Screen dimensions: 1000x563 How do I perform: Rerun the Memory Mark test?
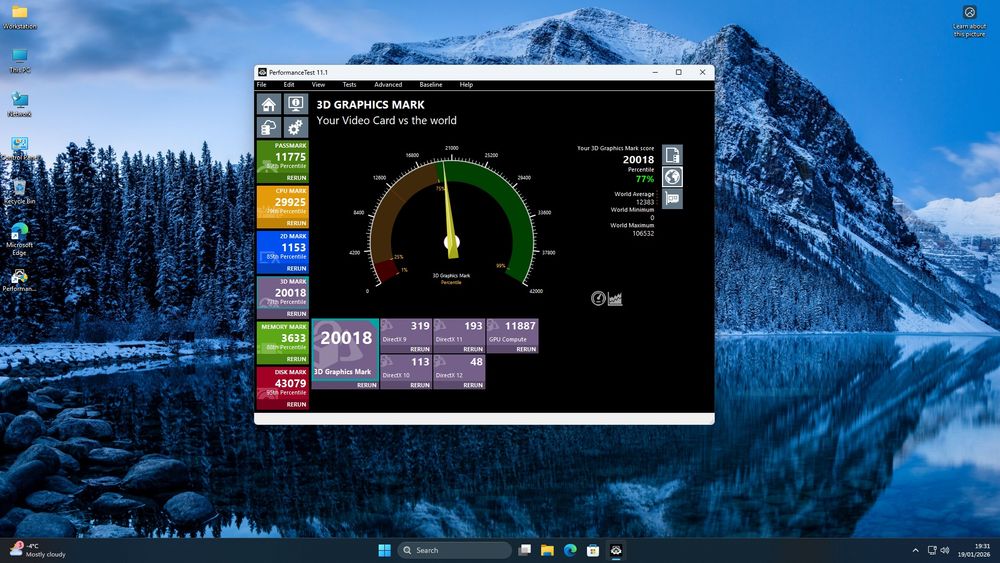(297, 359)
